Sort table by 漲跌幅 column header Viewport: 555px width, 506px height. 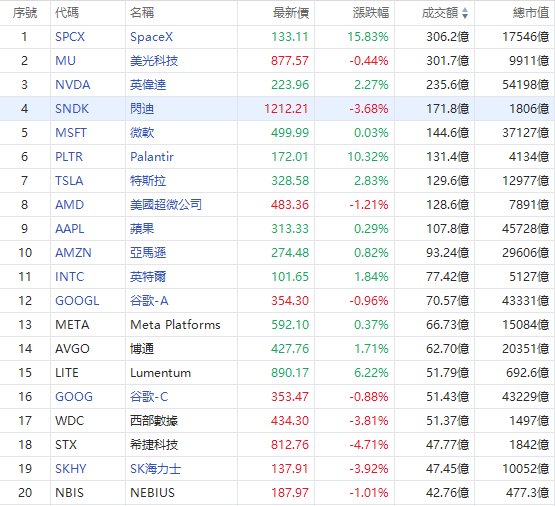(x=371, y=13)
